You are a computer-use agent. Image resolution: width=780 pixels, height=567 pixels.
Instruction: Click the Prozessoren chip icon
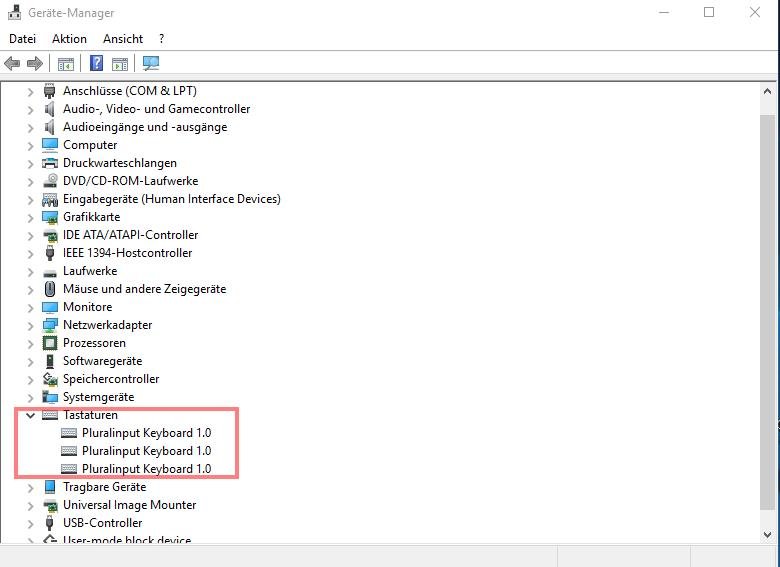(x=50, y=343)
